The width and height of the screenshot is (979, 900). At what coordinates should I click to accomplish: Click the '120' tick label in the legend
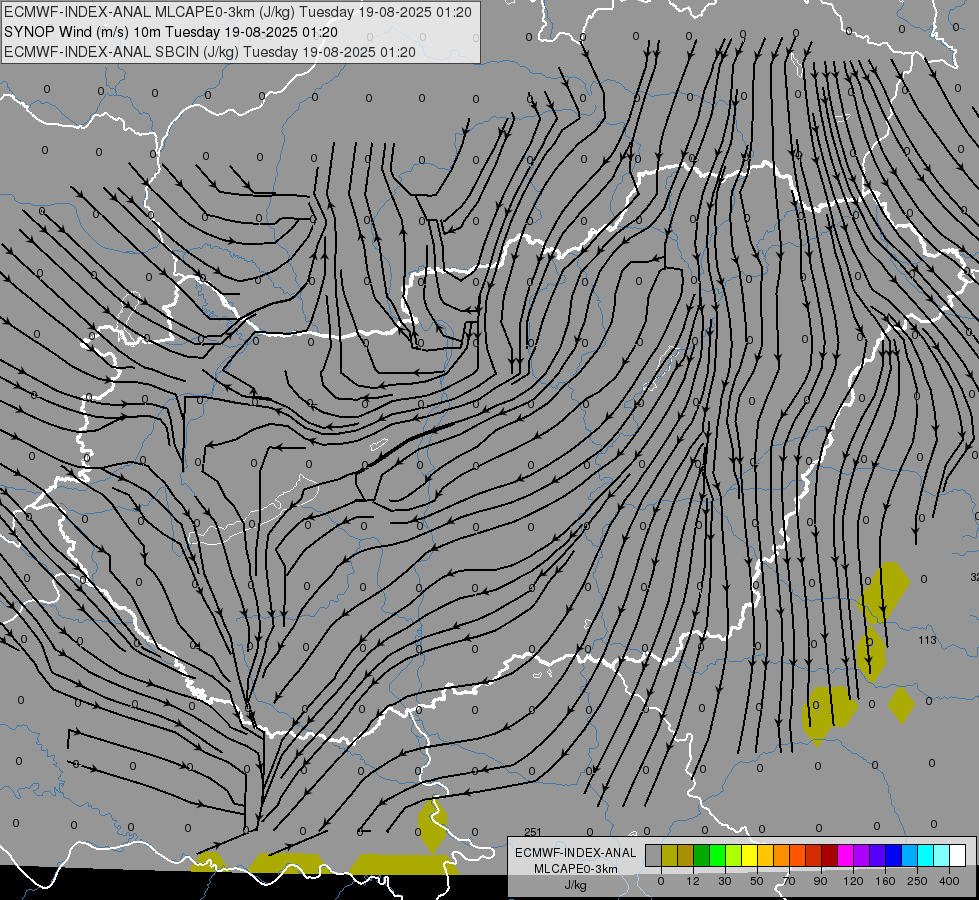(853, 881)
